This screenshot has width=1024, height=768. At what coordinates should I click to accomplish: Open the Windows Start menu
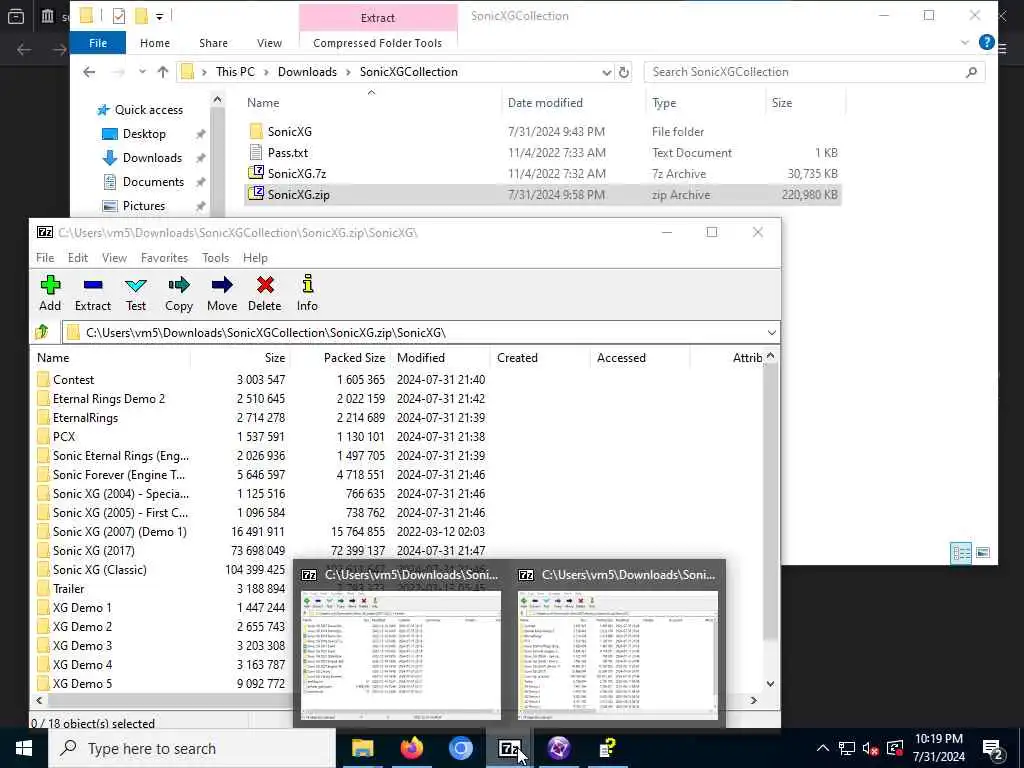pyautogui.click(x=24, y=748)
